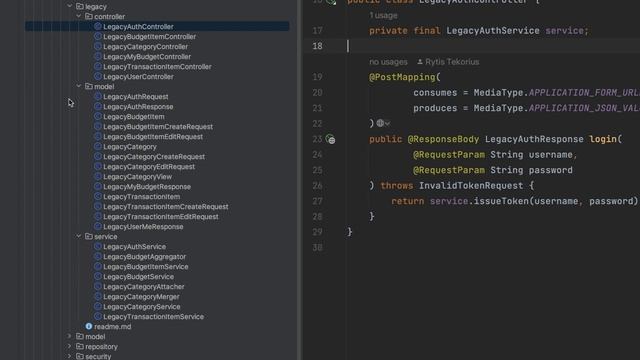640x360 pixels.
Task: Click line number 19 in the gutter
Action: [x=317, y=77]
